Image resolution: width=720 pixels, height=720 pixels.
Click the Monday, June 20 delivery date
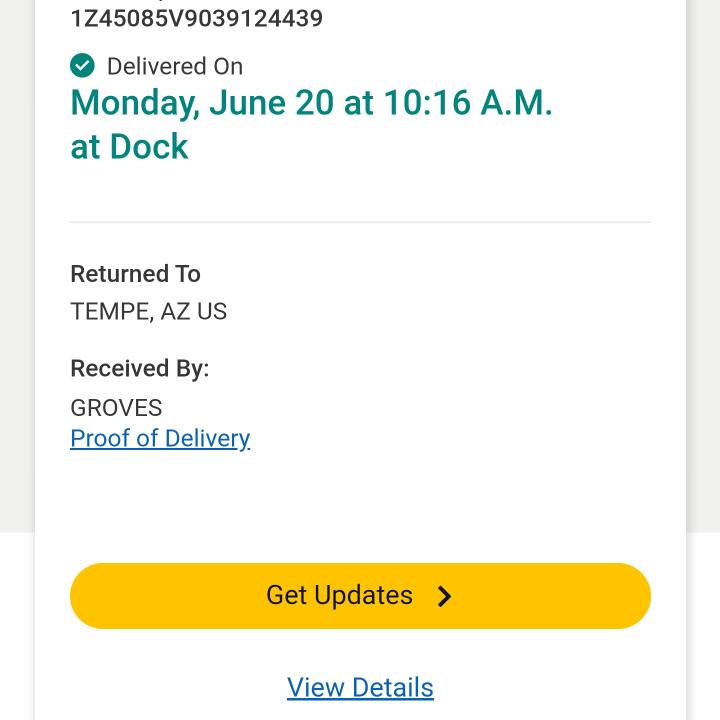coord(202,103)
